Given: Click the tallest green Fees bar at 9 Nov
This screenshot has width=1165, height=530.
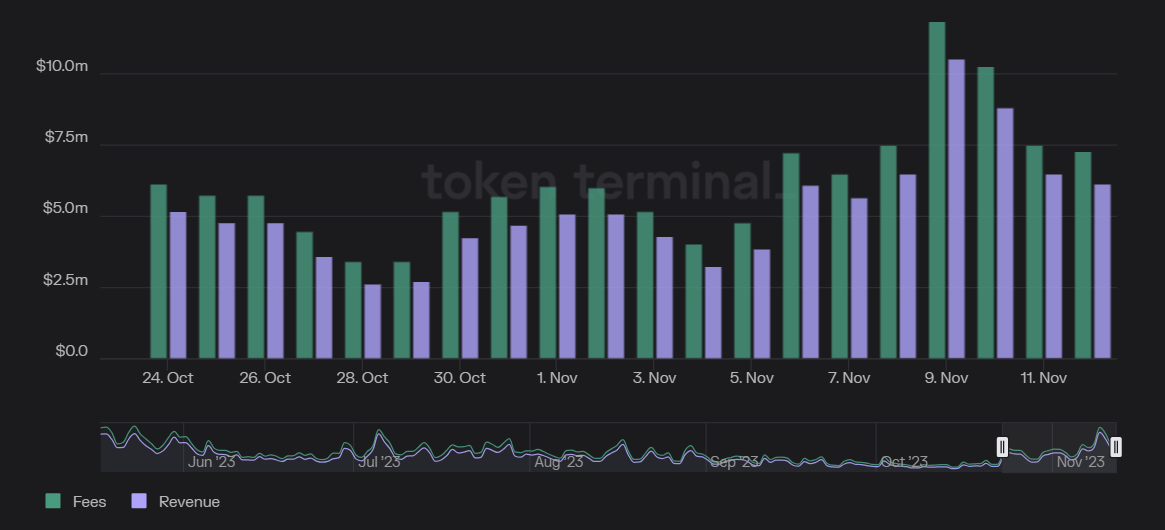Looking at the screenshot, I should click(x=937, y=190).
